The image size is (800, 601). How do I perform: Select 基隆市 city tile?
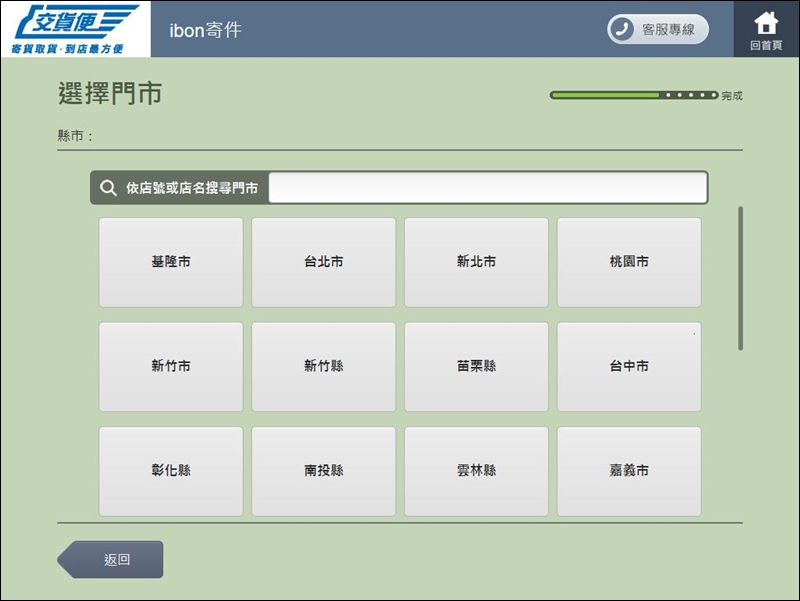[x=171, y=262]
